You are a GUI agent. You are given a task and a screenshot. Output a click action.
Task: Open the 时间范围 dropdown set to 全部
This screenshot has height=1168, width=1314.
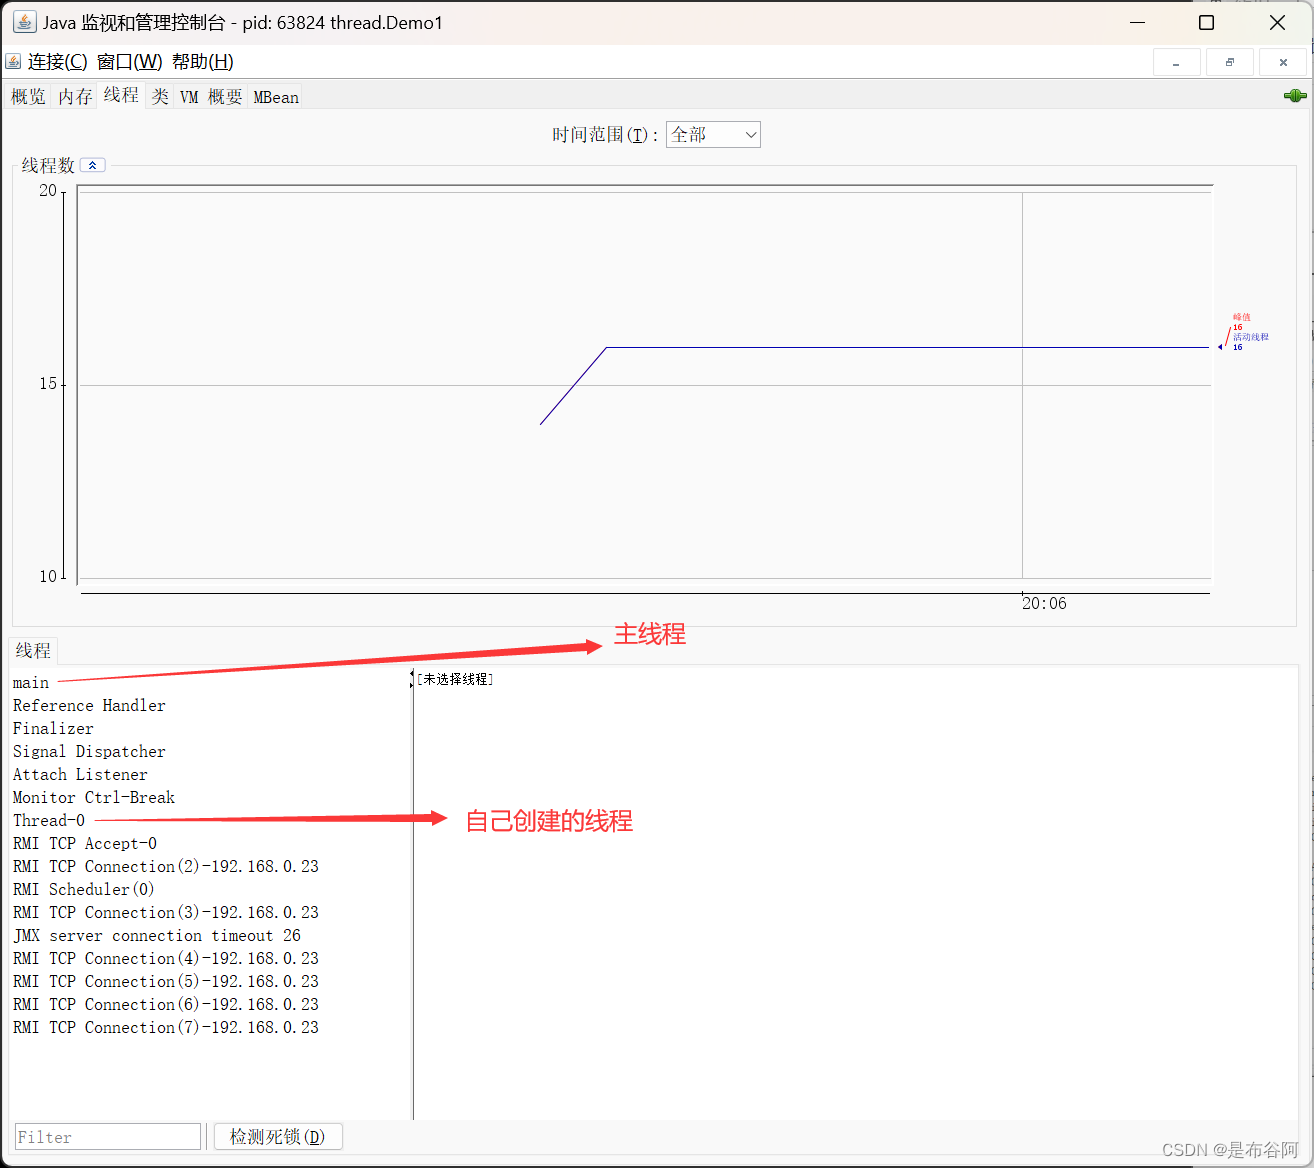coord(713,135)
